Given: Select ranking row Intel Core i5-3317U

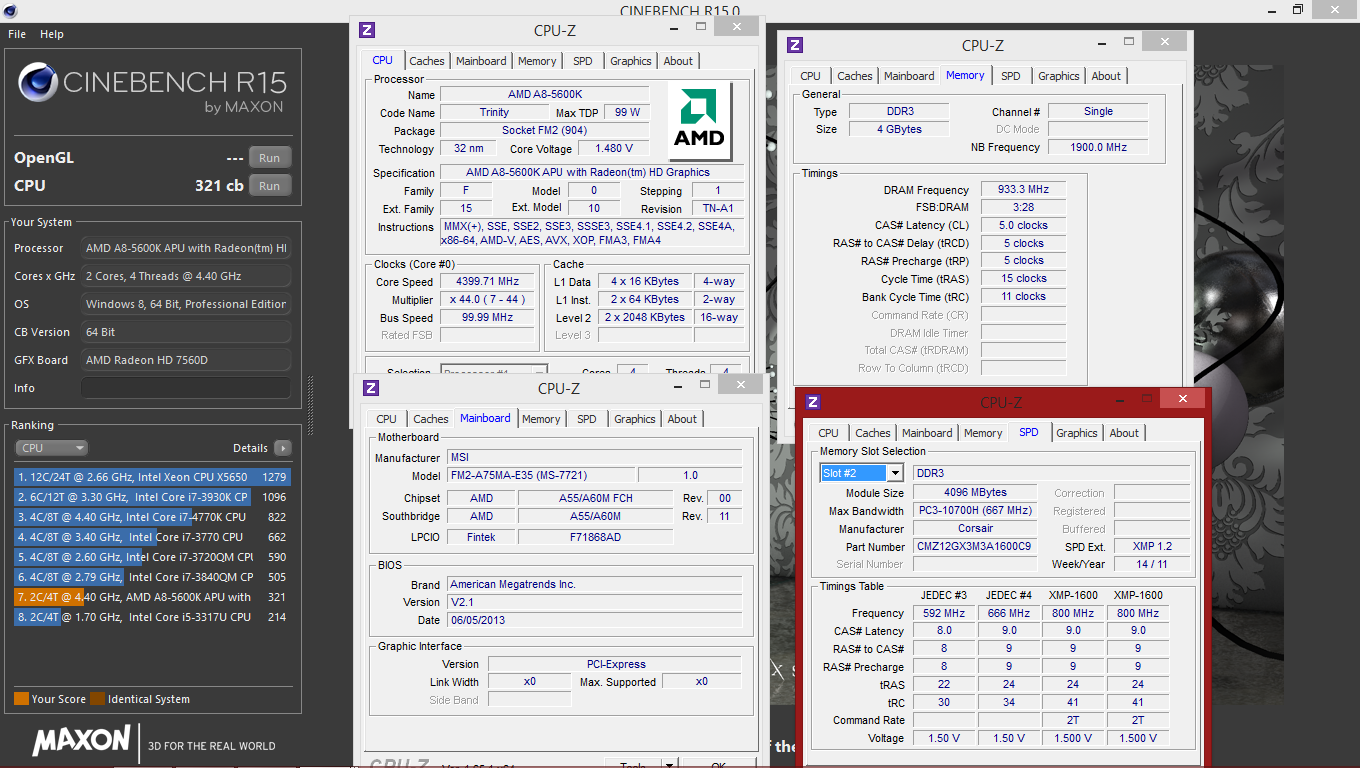Looking at the screenshot, I should [x=151, y=617].
